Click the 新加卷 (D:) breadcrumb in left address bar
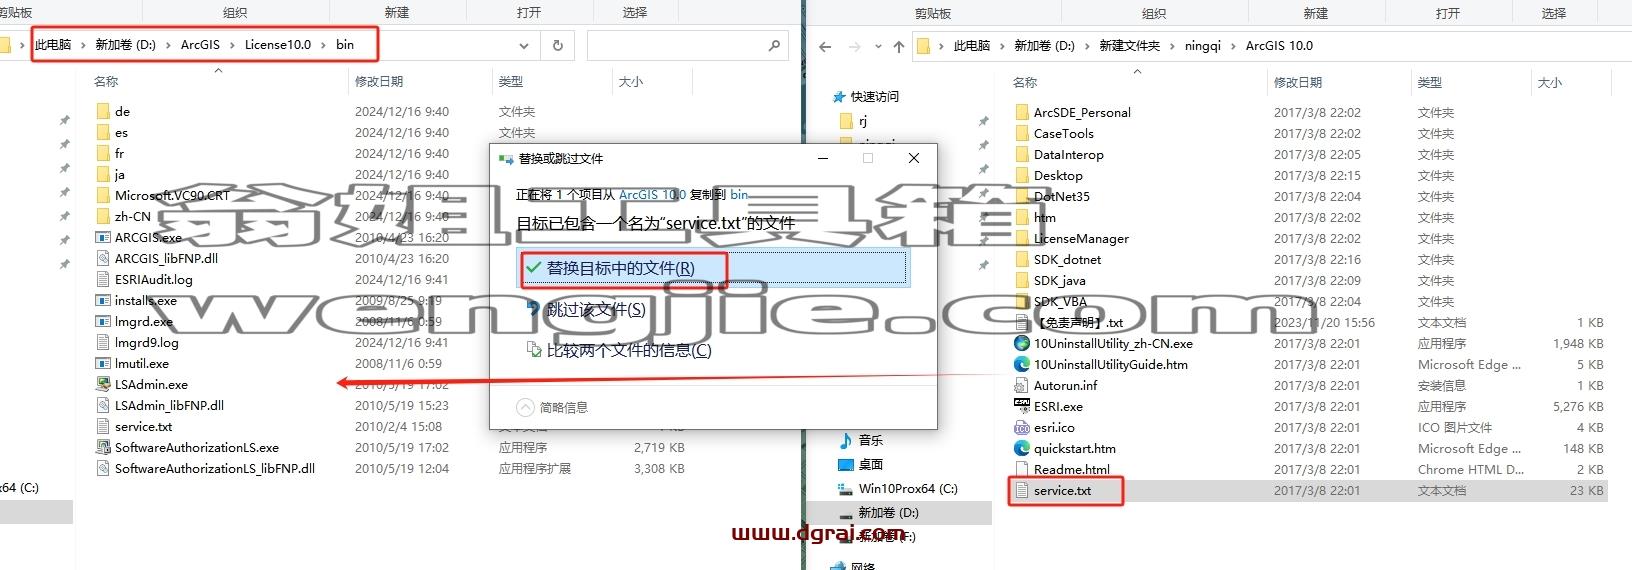 tap(125, 45)
